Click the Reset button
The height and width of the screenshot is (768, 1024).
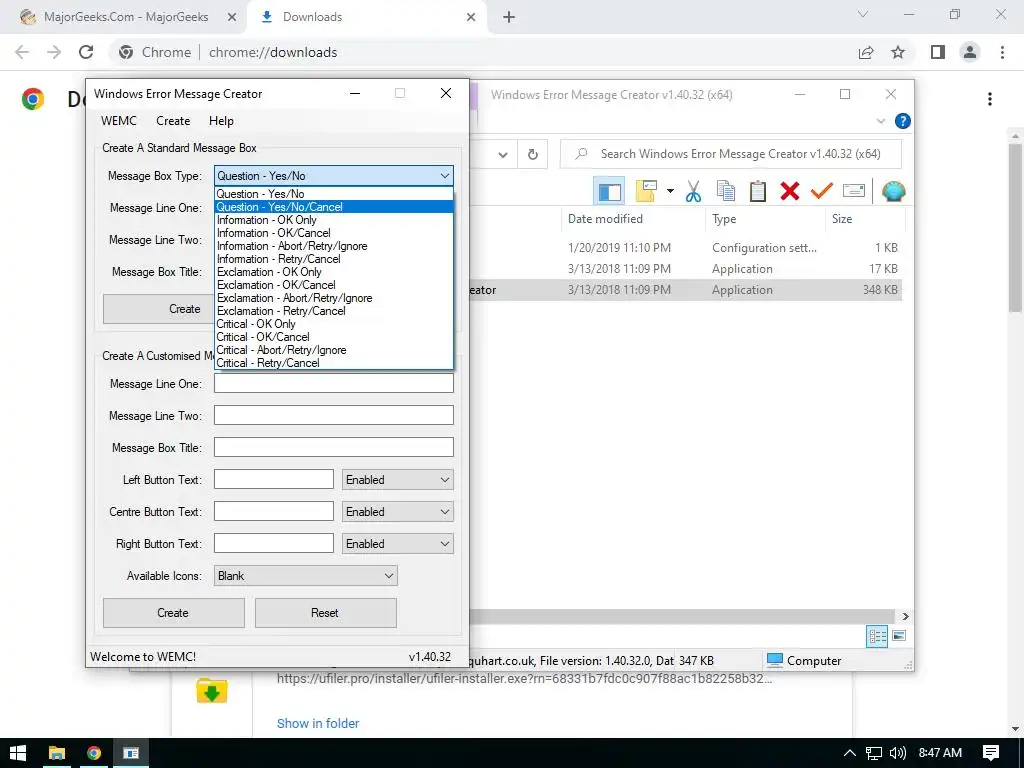tap(325, 613)
